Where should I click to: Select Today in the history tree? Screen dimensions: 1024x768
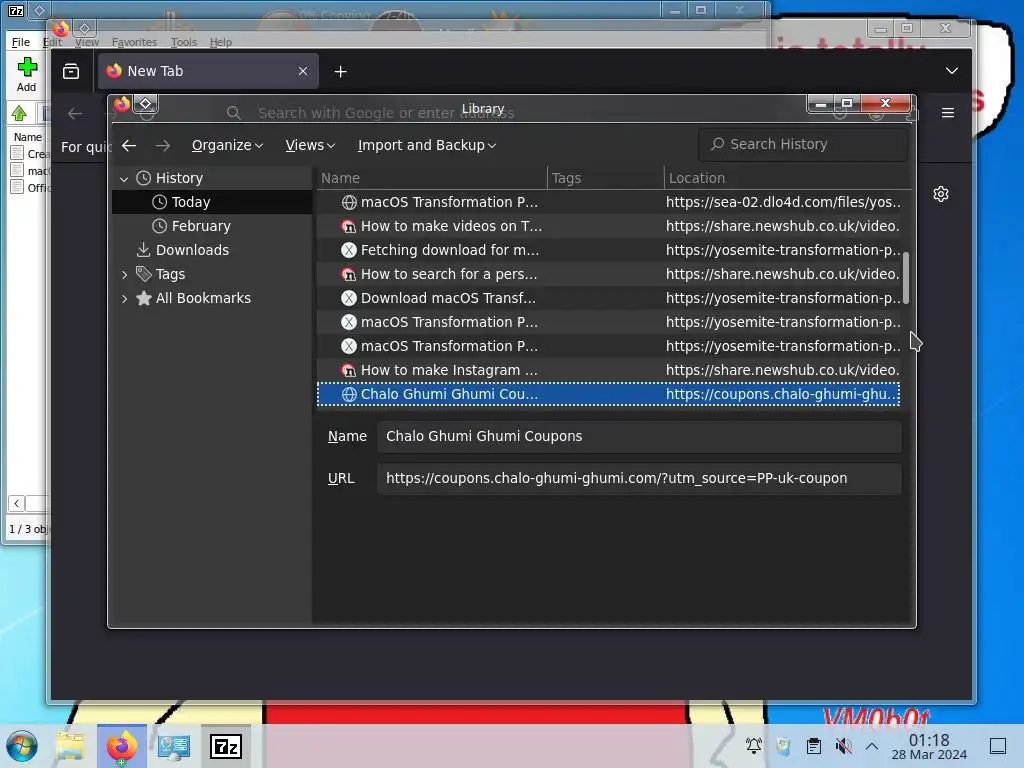click(x=212, y=202)
